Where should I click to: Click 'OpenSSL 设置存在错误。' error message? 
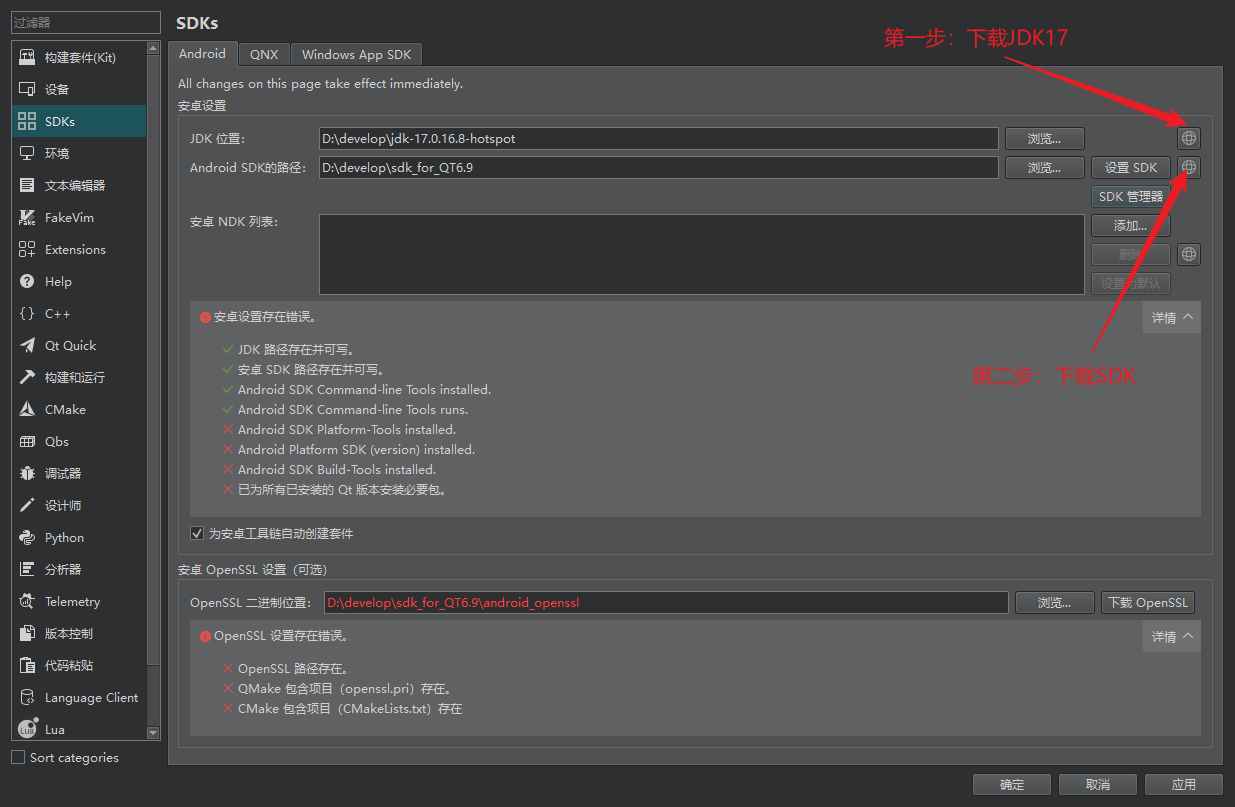pyautogui.click(x=281, y=635)
